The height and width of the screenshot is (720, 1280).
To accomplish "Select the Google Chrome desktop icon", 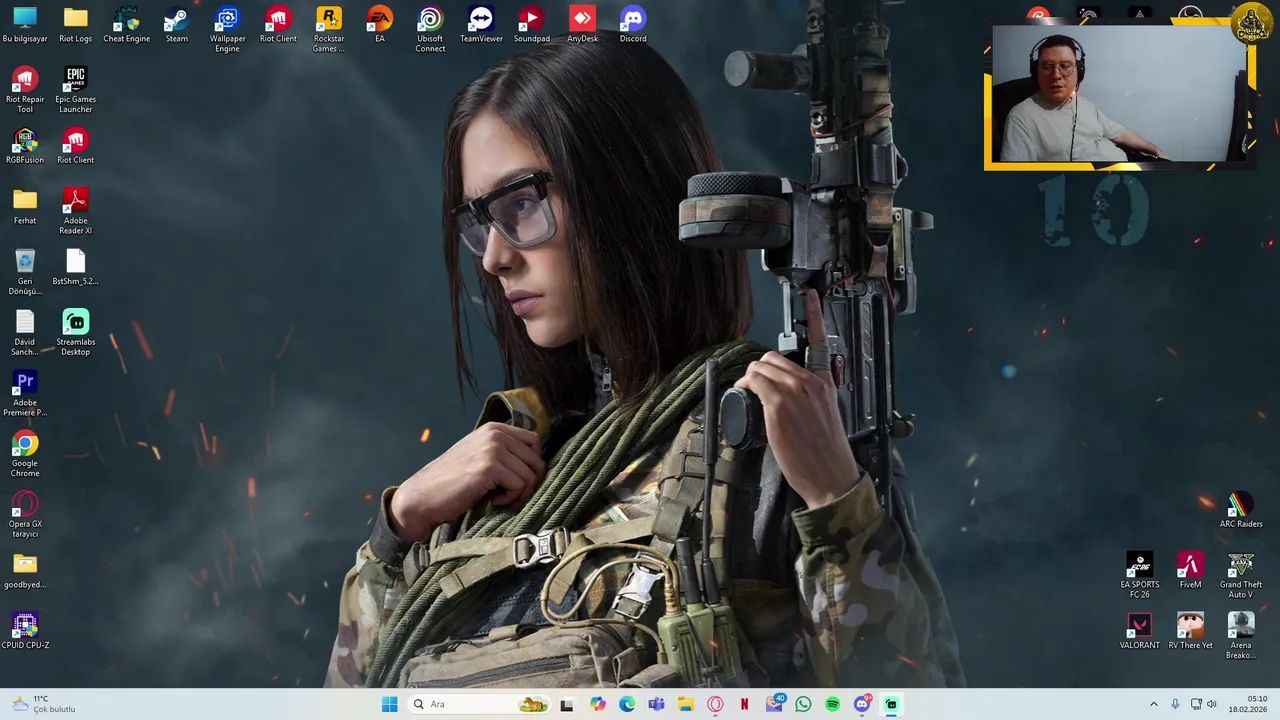I will (25, 454).
